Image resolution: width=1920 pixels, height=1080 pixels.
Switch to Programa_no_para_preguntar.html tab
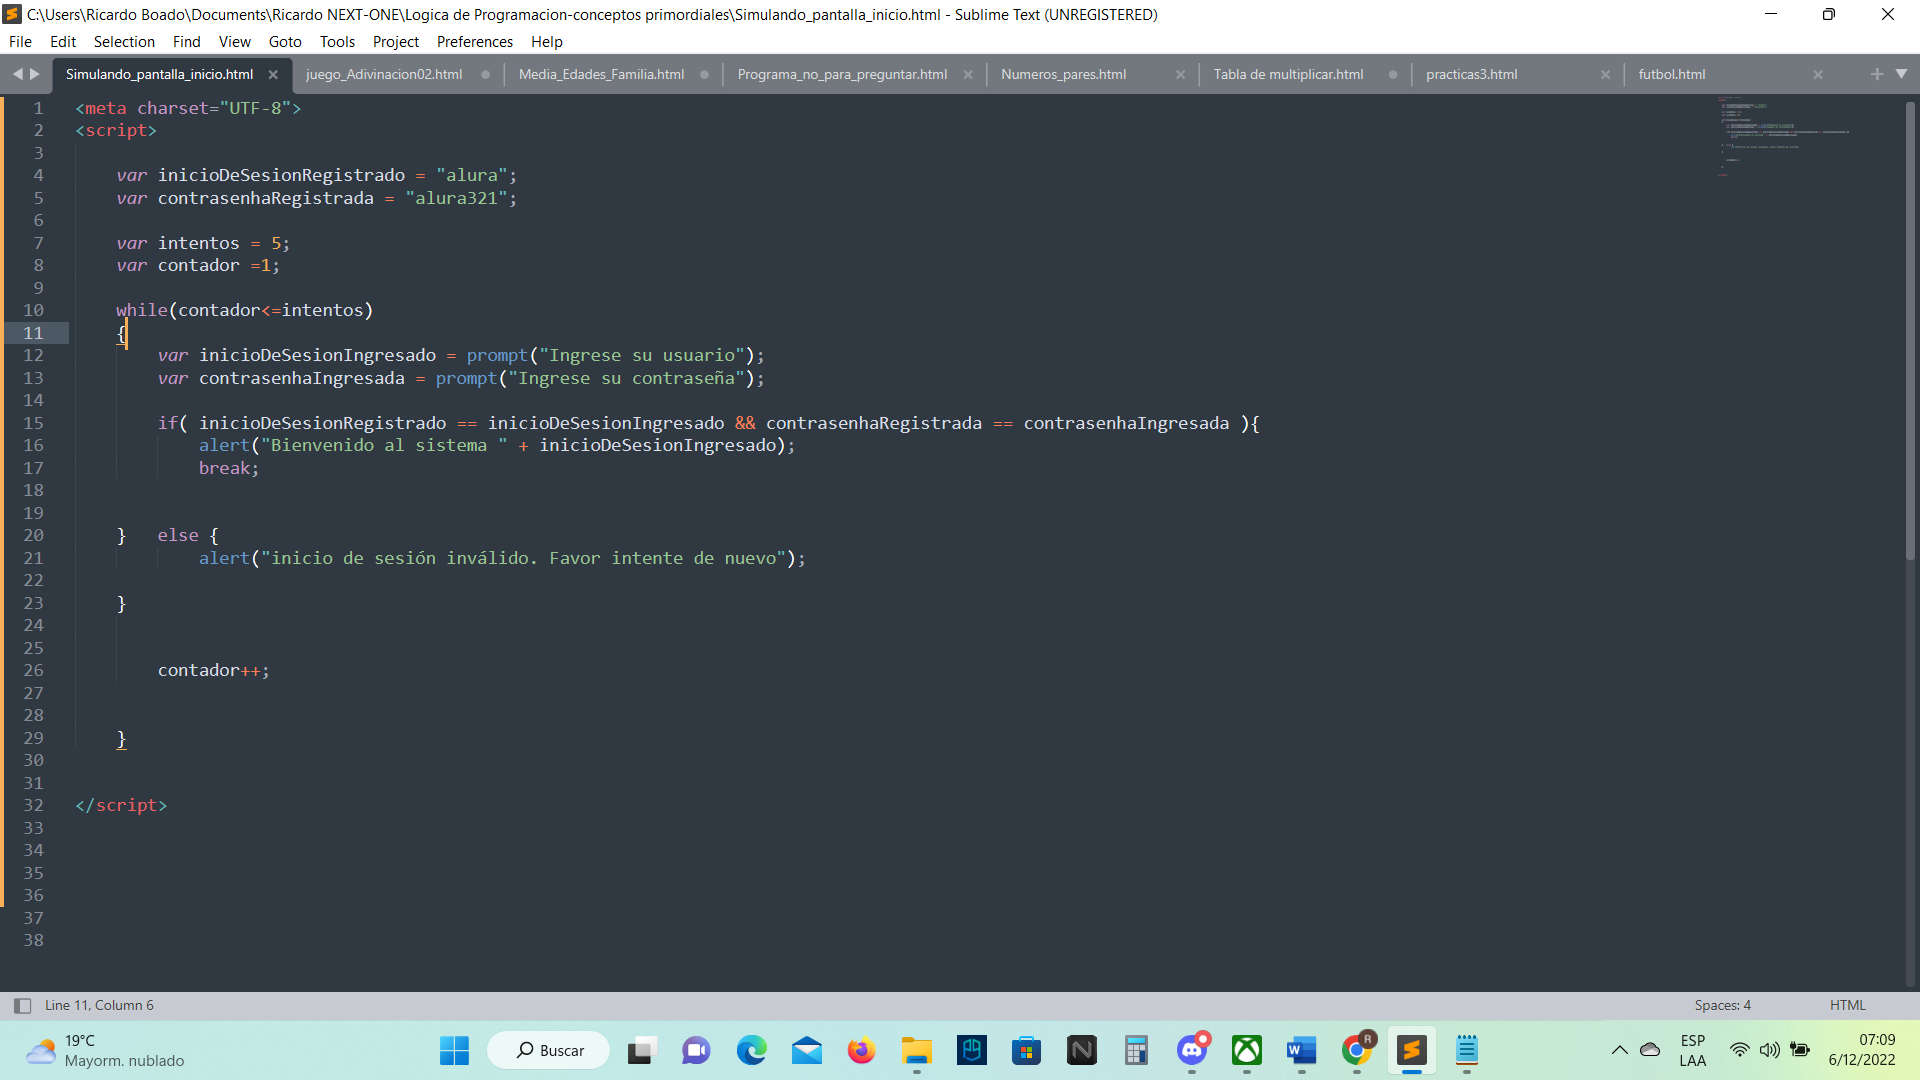(842, 75)
